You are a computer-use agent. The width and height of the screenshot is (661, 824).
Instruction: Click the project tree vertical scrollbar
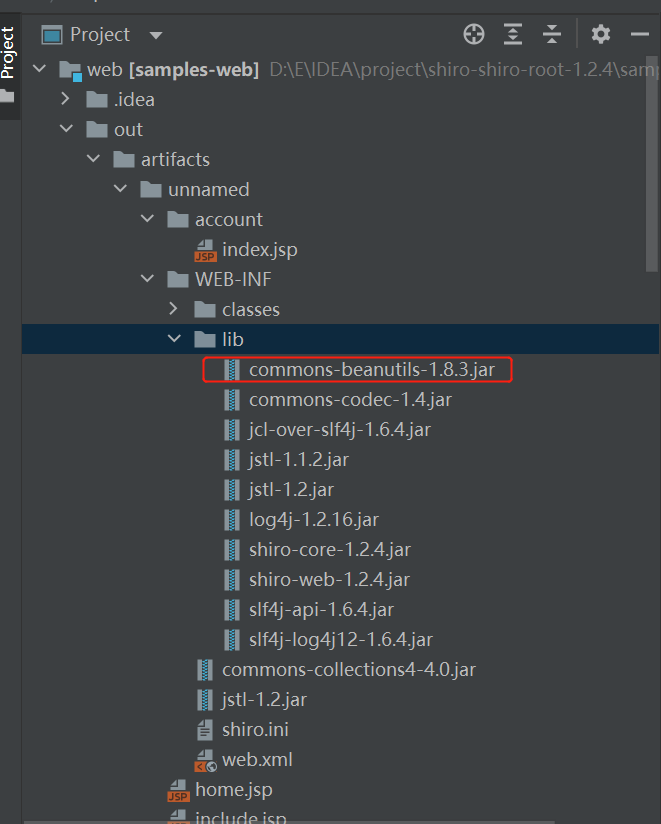(x=652, y=163)
